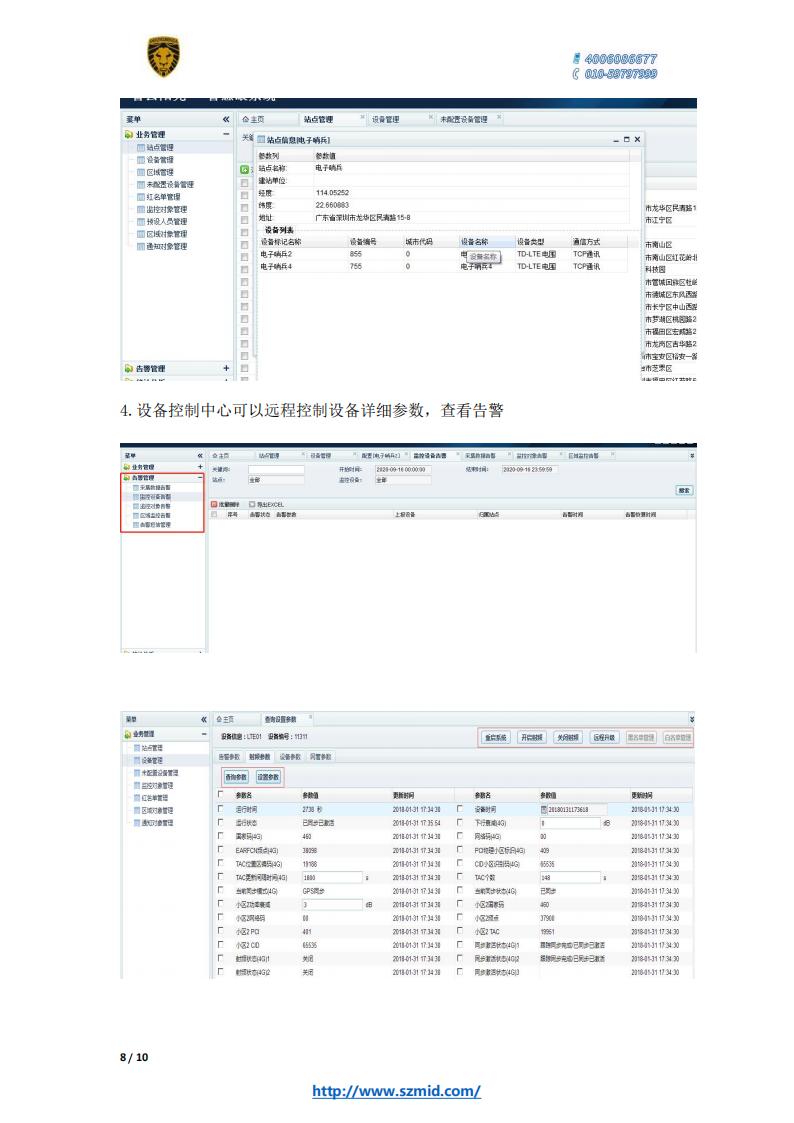794x1123 pixels.
Task: Click the longitude value 114.05252
Action: 332,193
